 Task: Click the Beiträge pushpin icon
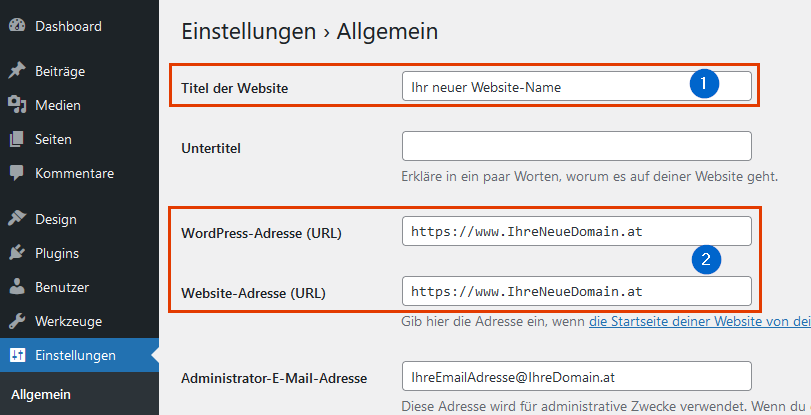click(x=17, y=70)
